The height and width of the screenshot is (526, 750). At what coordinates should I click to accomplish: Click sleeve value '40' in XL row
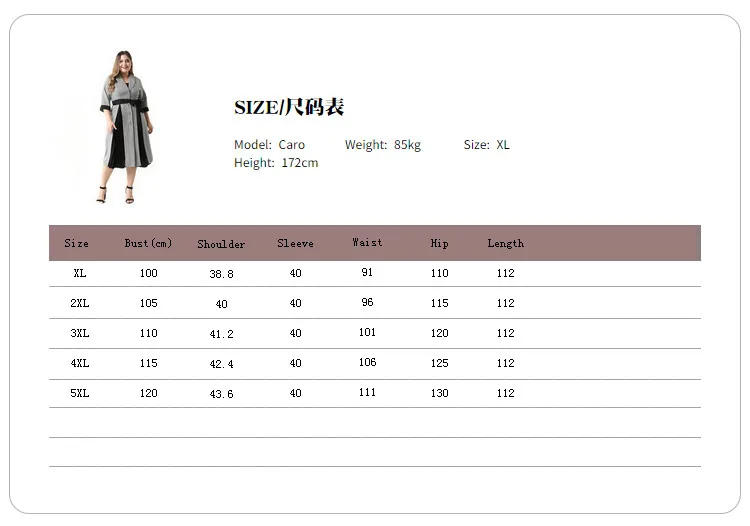click(296, 274)
